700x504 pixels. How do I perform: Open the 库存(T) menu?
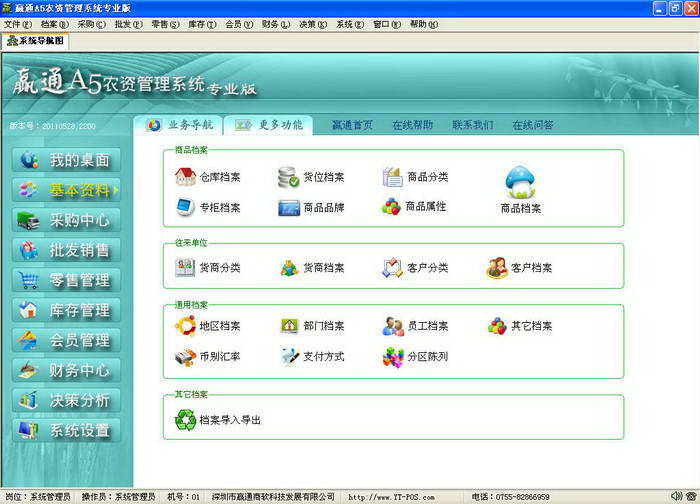point(202,24)
